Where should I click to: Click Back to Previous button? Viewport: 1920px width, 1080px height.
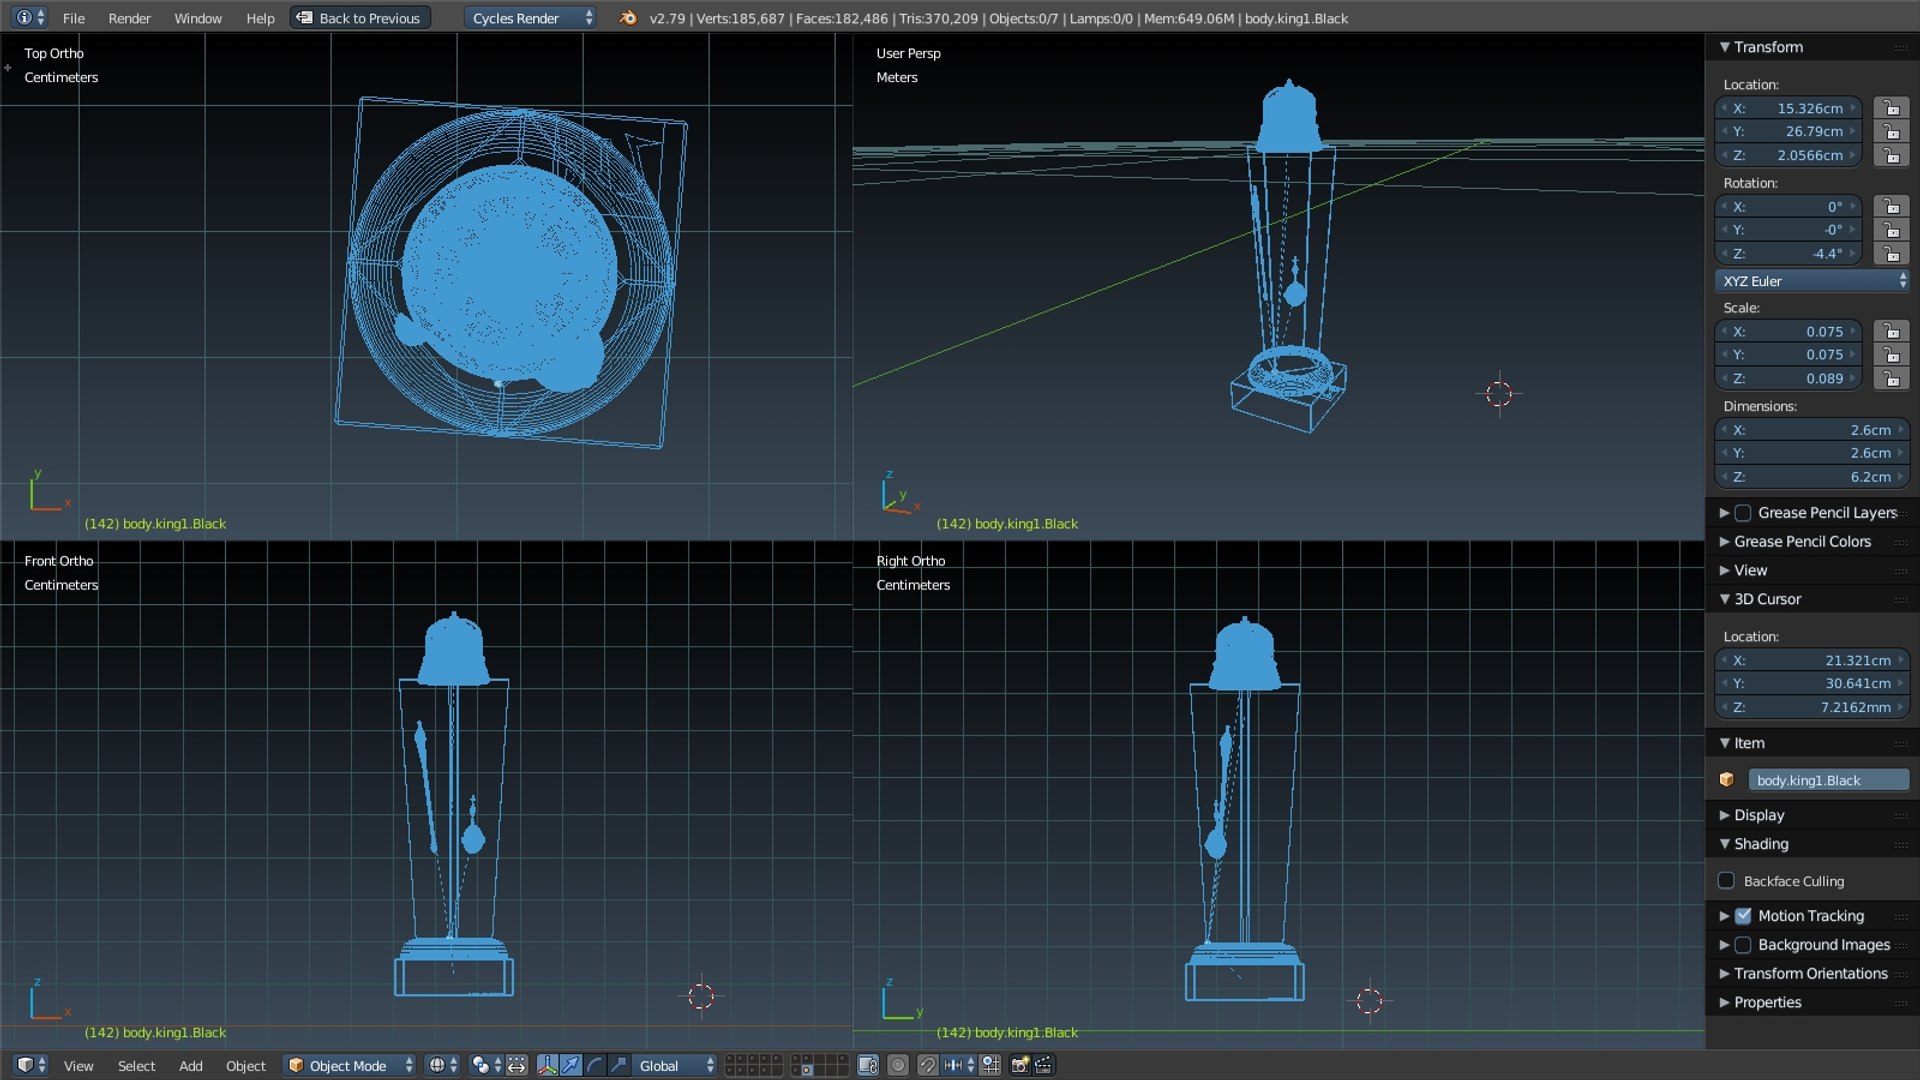point(360,17)
